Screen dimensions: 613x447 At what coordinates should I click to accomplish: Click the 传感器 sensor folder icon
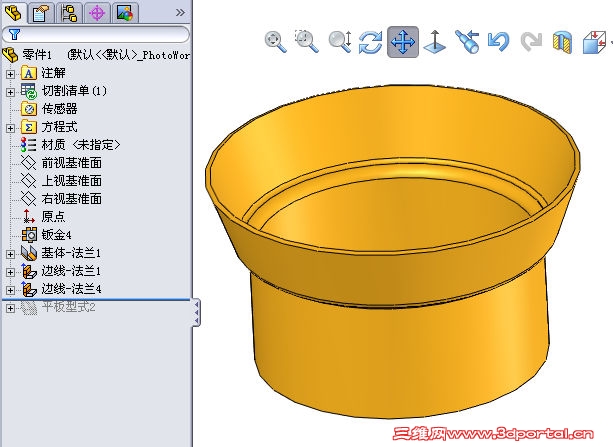29,109
